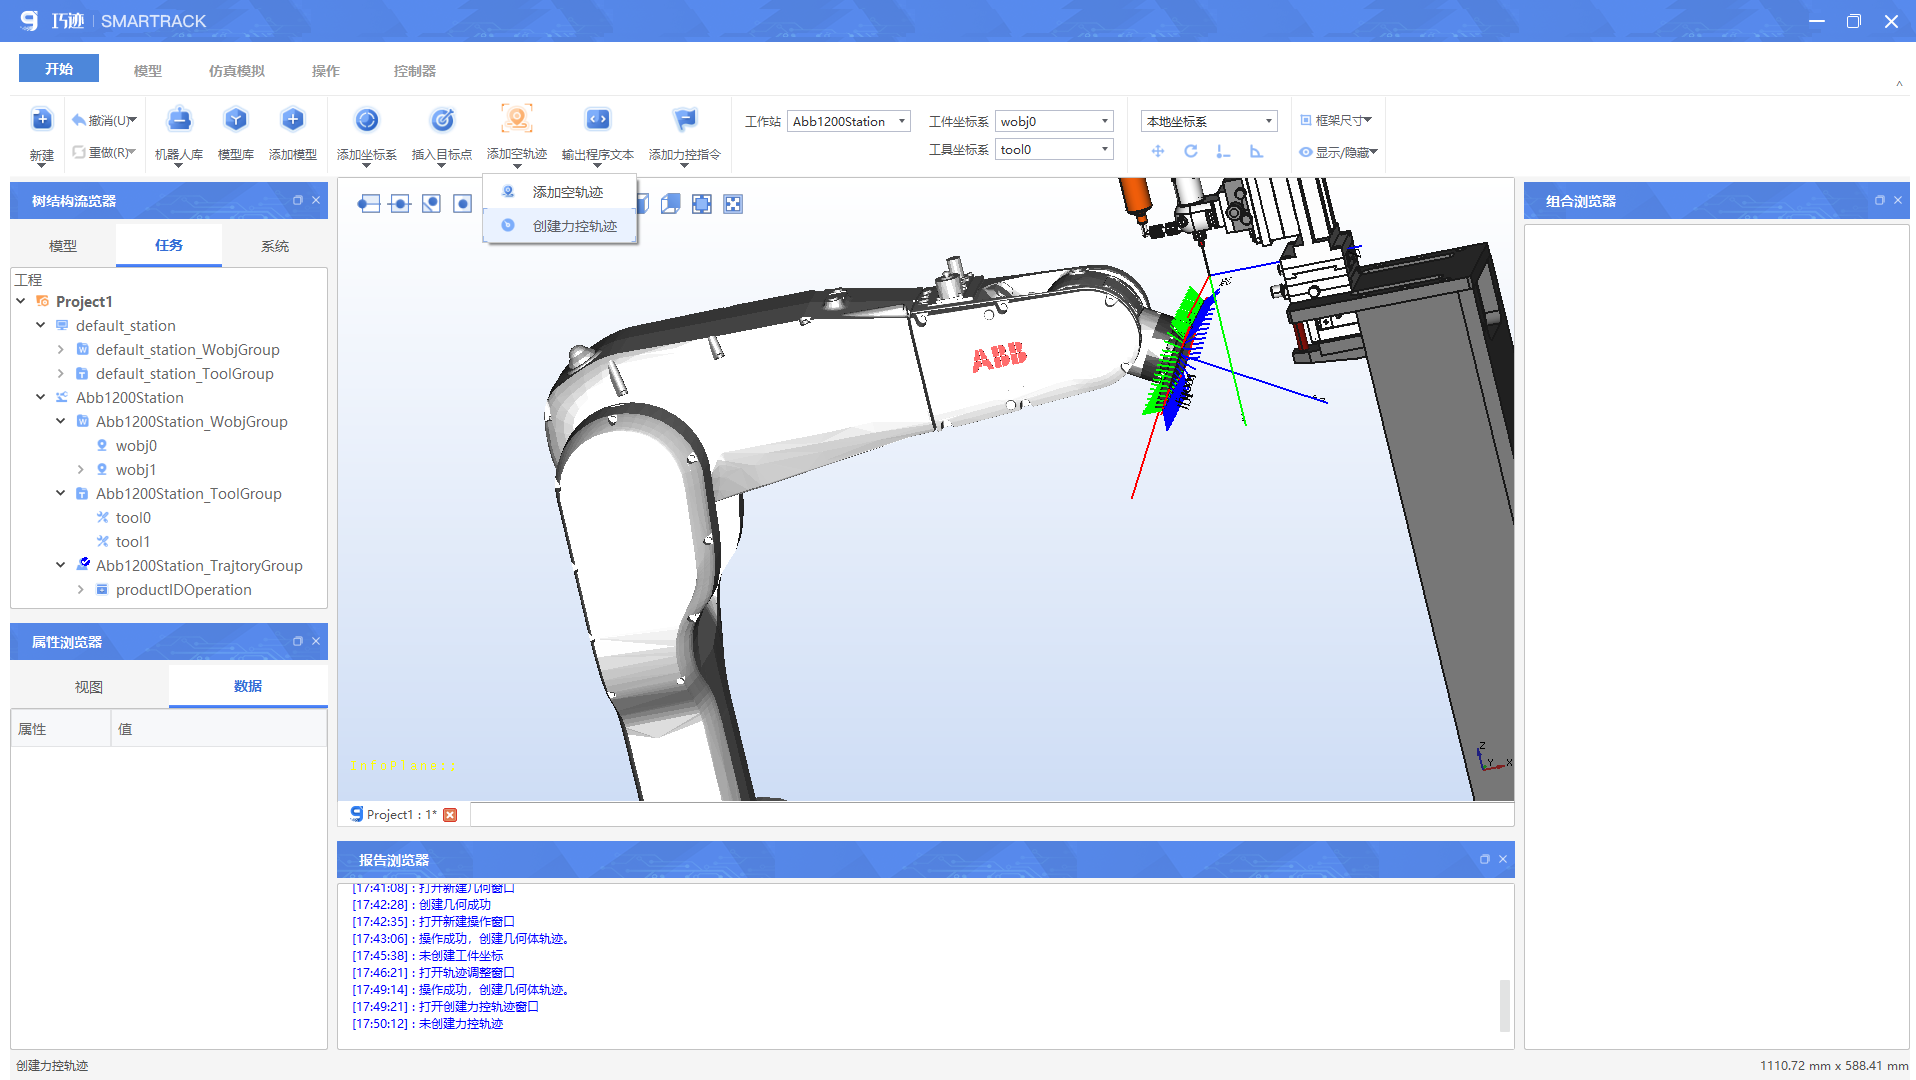Close the 属性浏览器 panel

(316, 641)
